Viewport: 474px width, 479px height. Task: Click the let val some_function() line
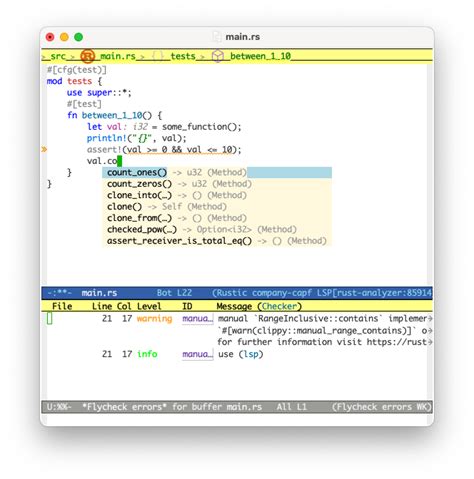tap(164, 127)
